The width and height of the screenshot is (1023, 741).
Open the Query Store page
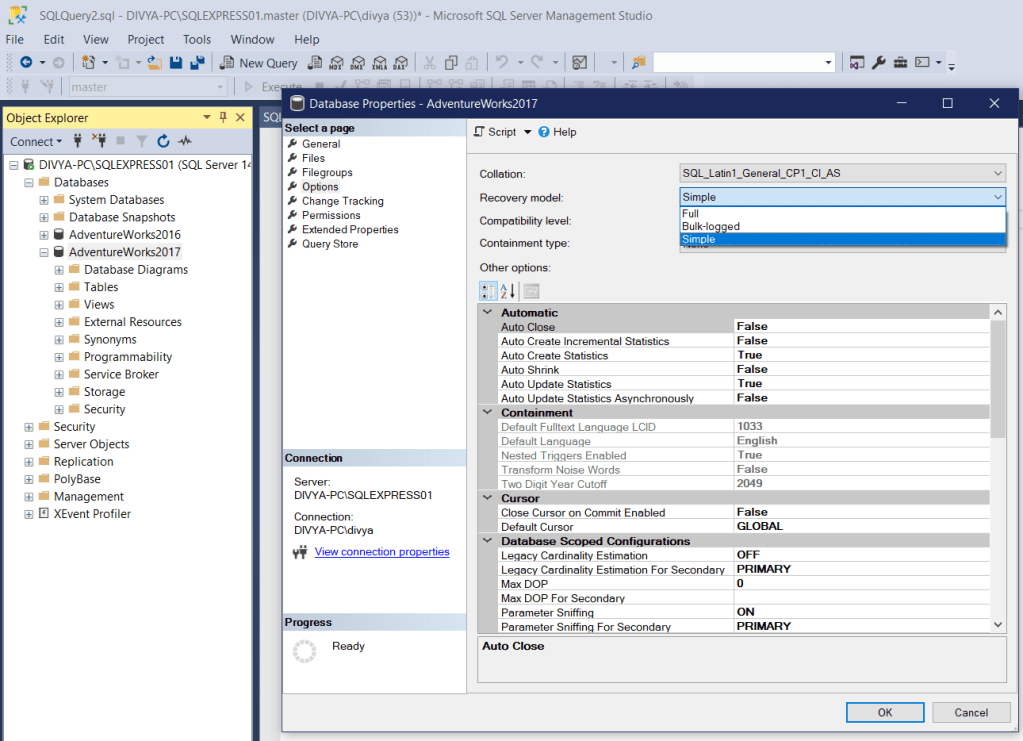(x=330, y=244)
